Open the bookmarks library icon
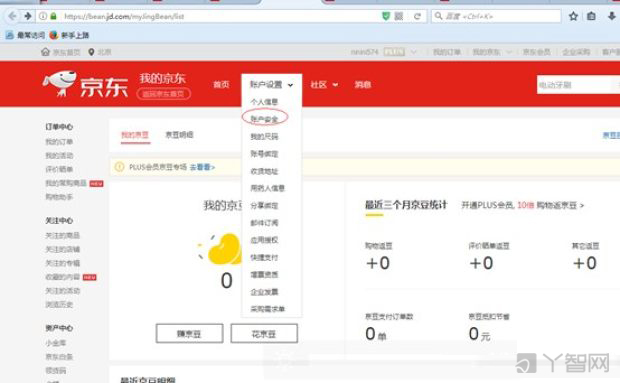 click(592, 16)
